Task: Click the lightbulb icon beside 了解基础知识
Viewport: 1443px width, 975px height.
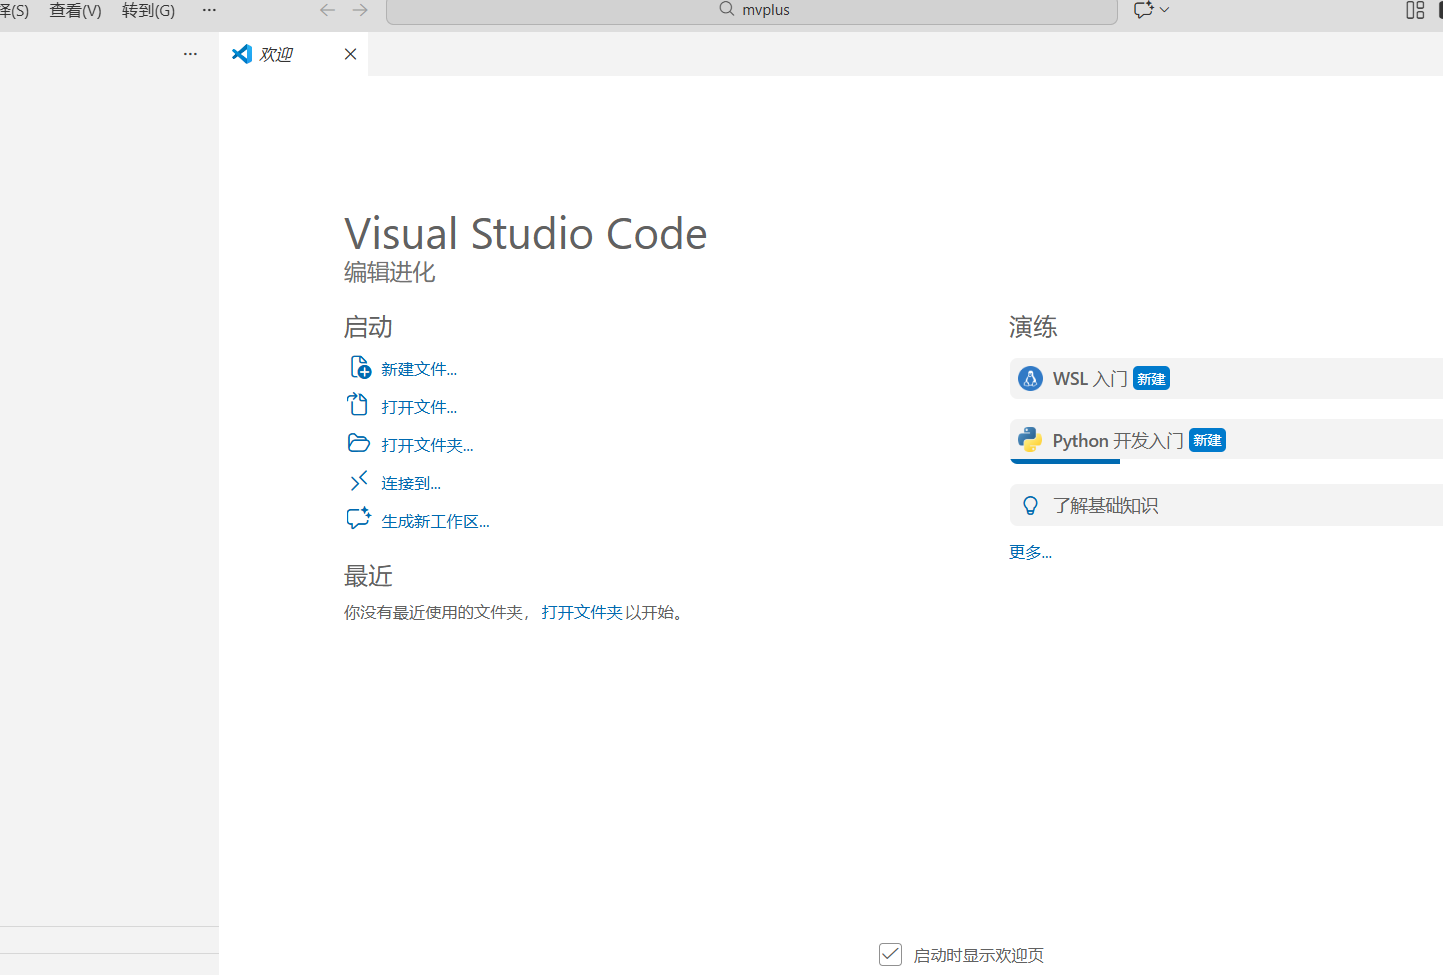Action: point(1030,506)
